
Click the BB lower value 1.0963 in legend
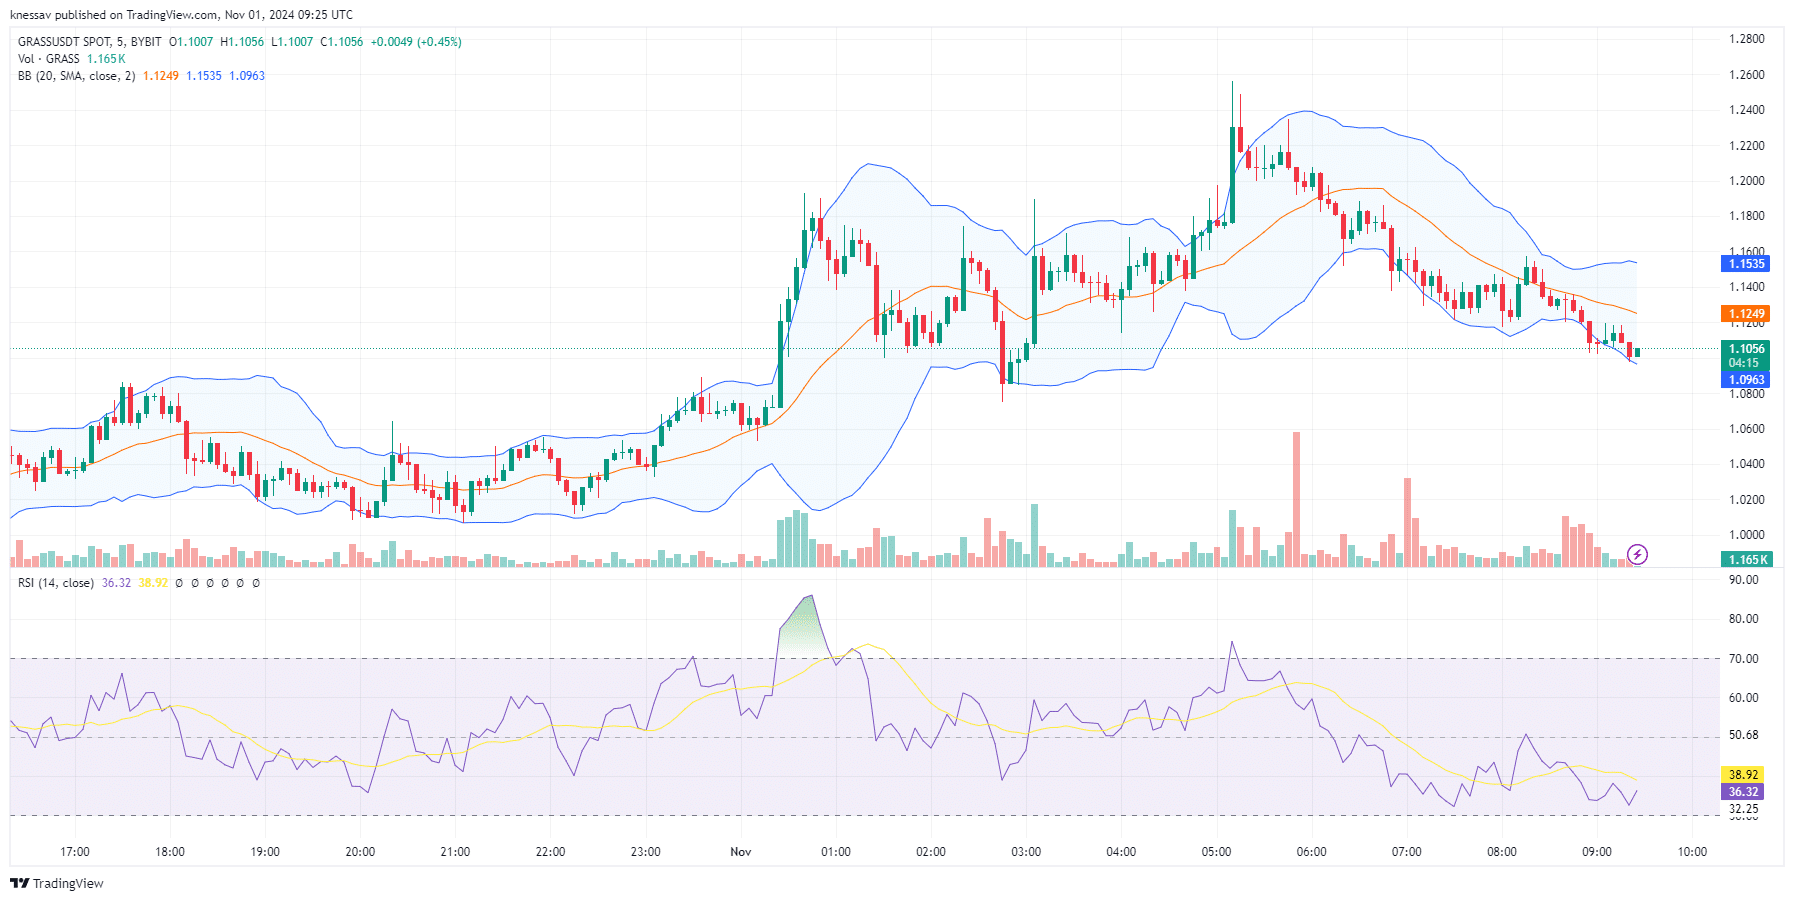coord(247,76)
